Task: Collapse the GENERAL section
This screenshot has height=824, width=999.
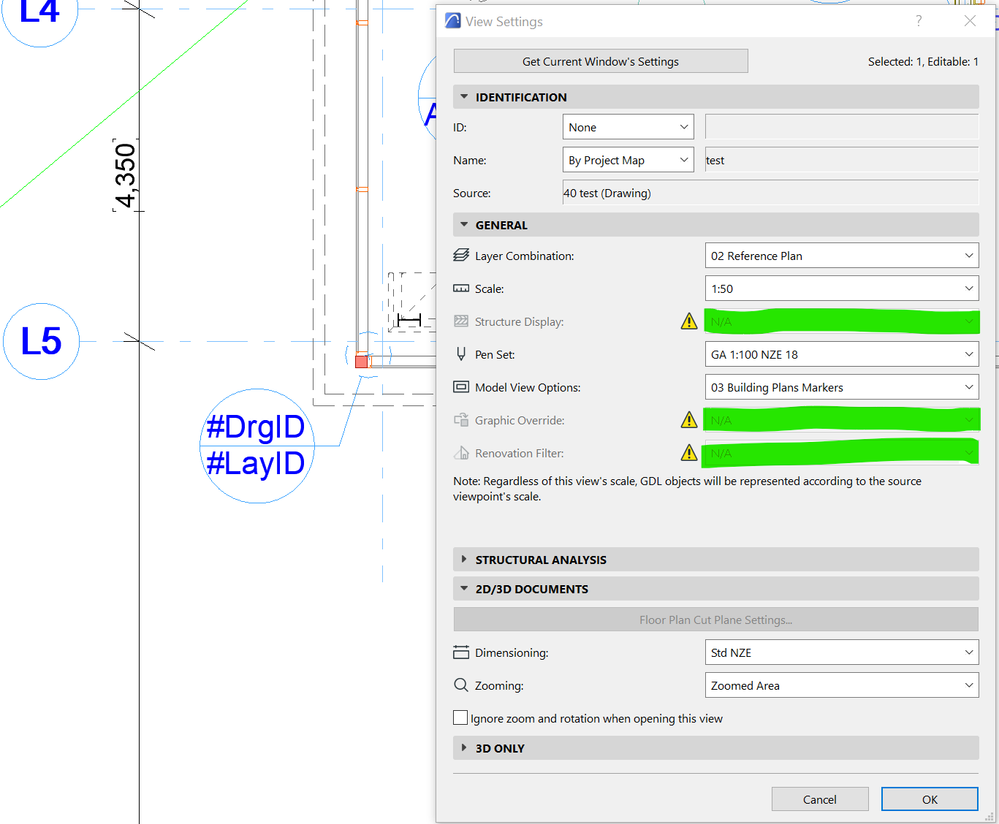Action: pos(463,224)
